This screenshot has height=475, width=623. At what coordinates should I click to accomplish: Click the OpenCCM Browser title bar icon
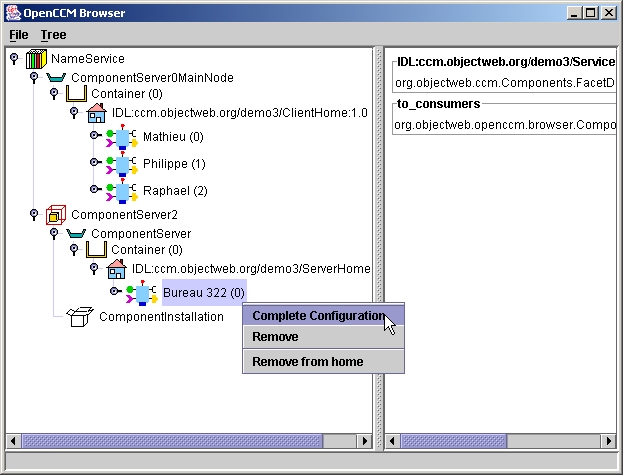click(13, 13)
